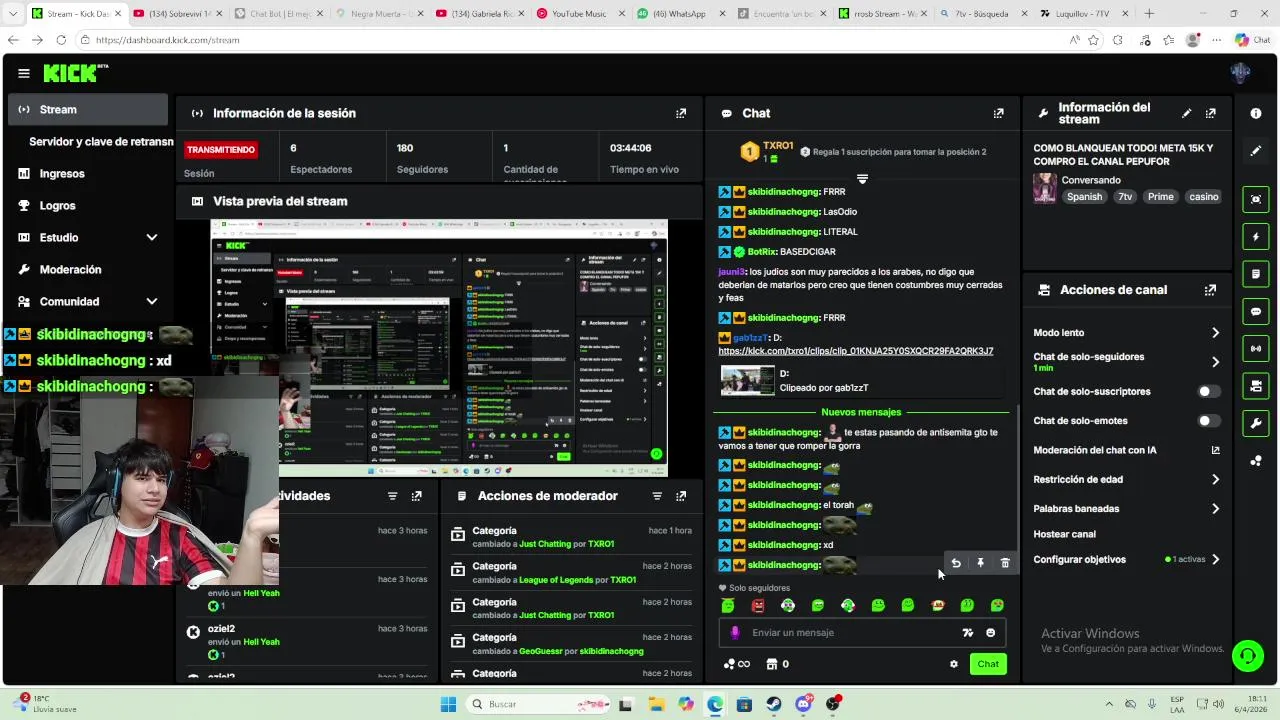Image resolution: width=1280 pixels, height=720 pixels.
Task: Toggle the camera widget icon in right sidebar
Action: 1256,386
